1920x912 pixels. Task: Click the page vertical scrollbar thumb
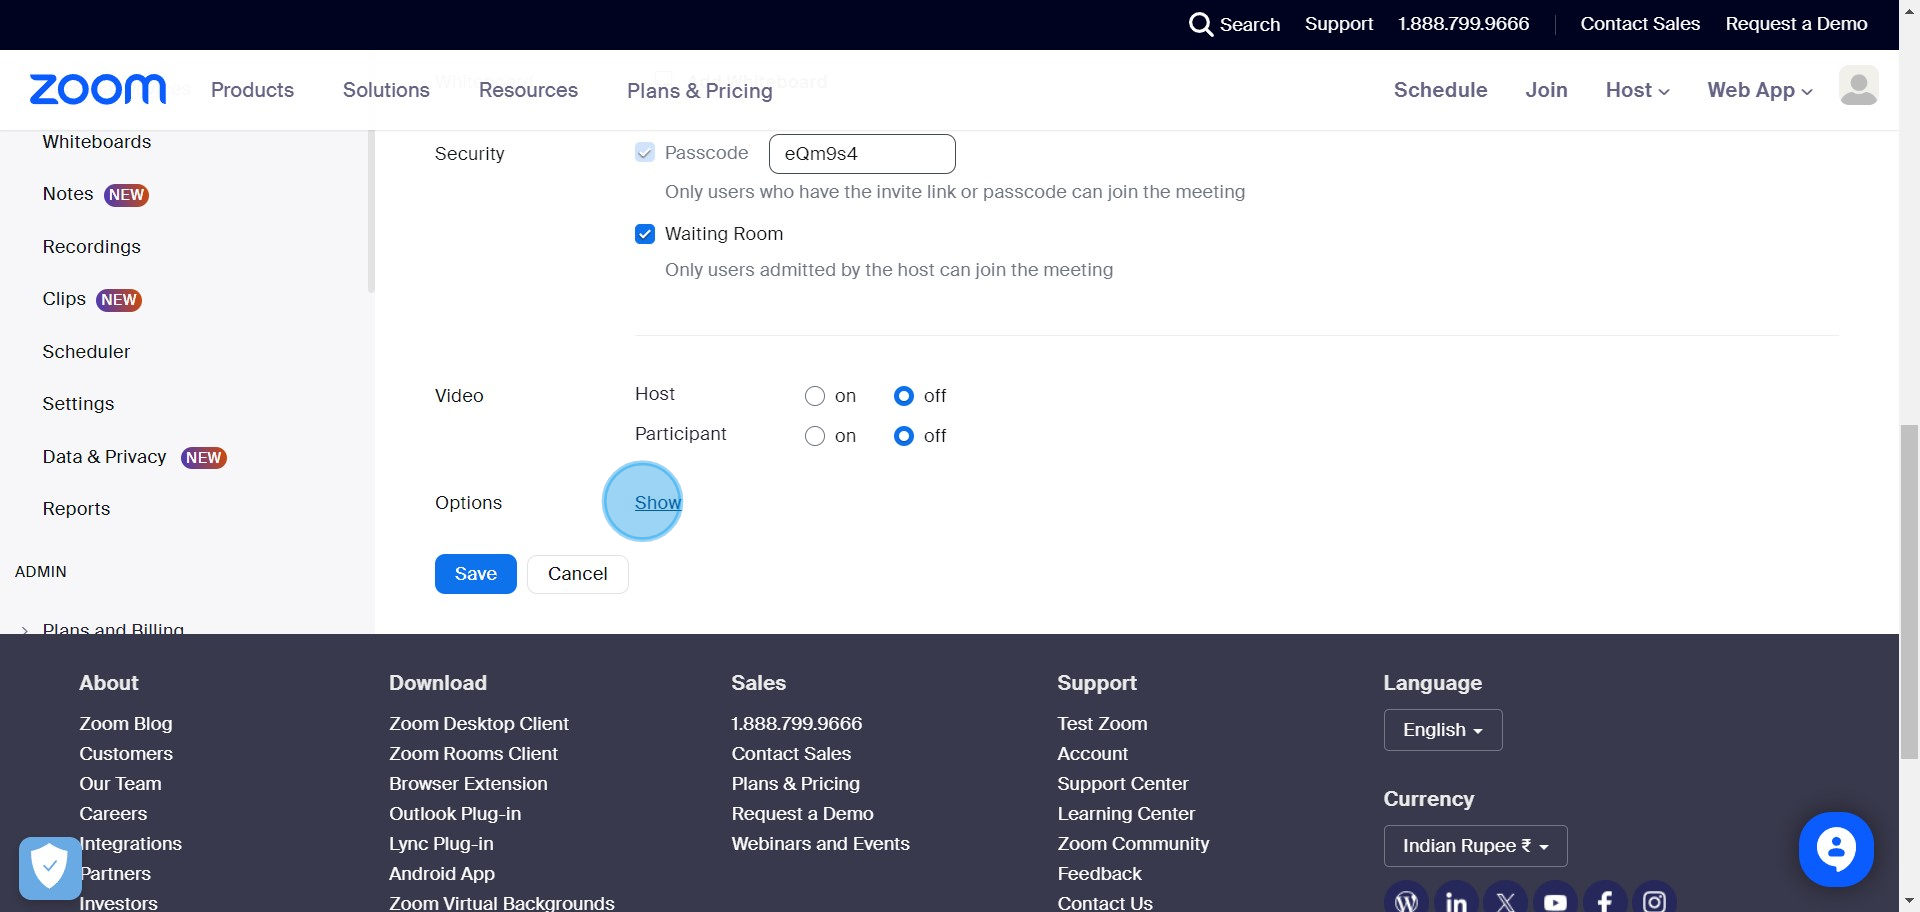(1909, 592)
